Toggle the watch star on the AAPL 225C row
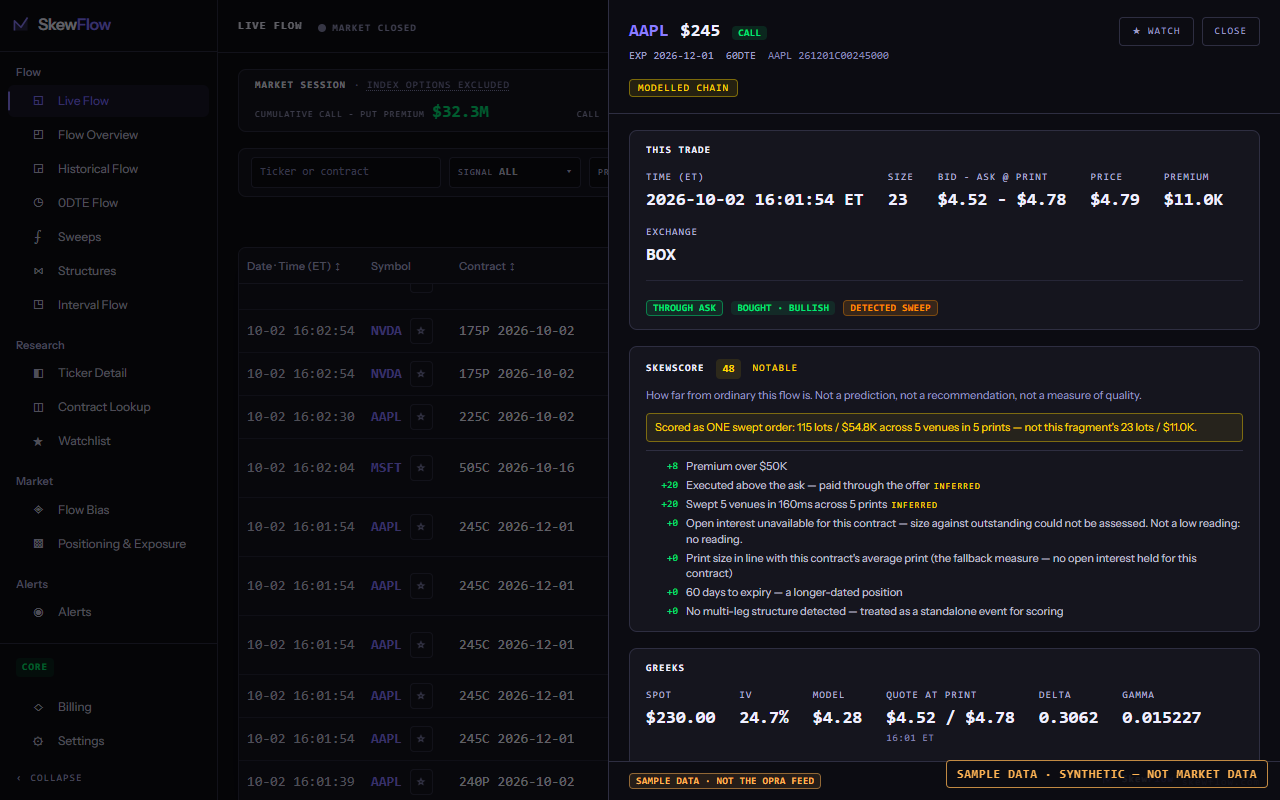 tap(421, 417)
